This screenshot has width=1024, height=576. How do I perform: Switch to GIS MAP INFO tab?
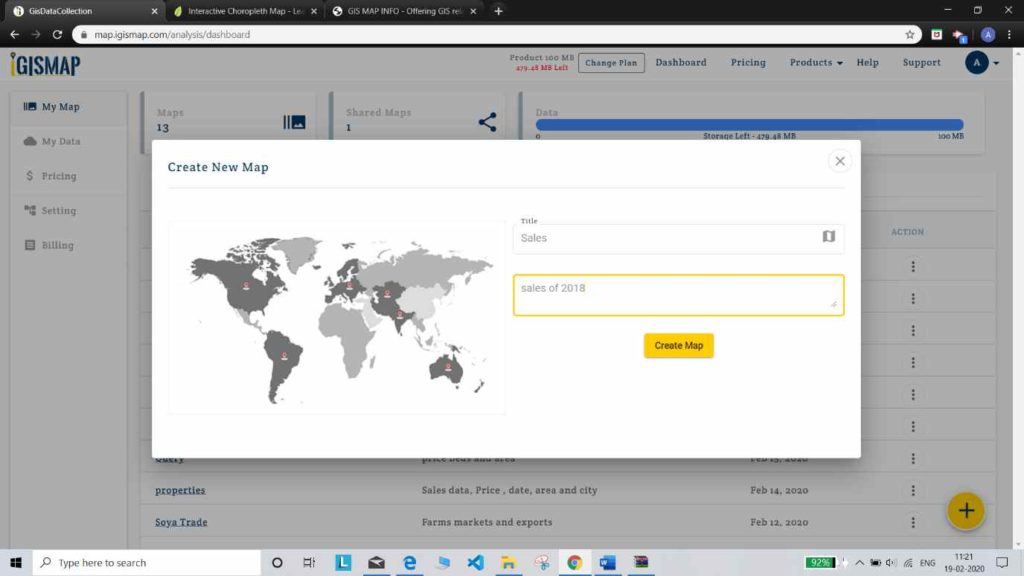pos(402,11)
